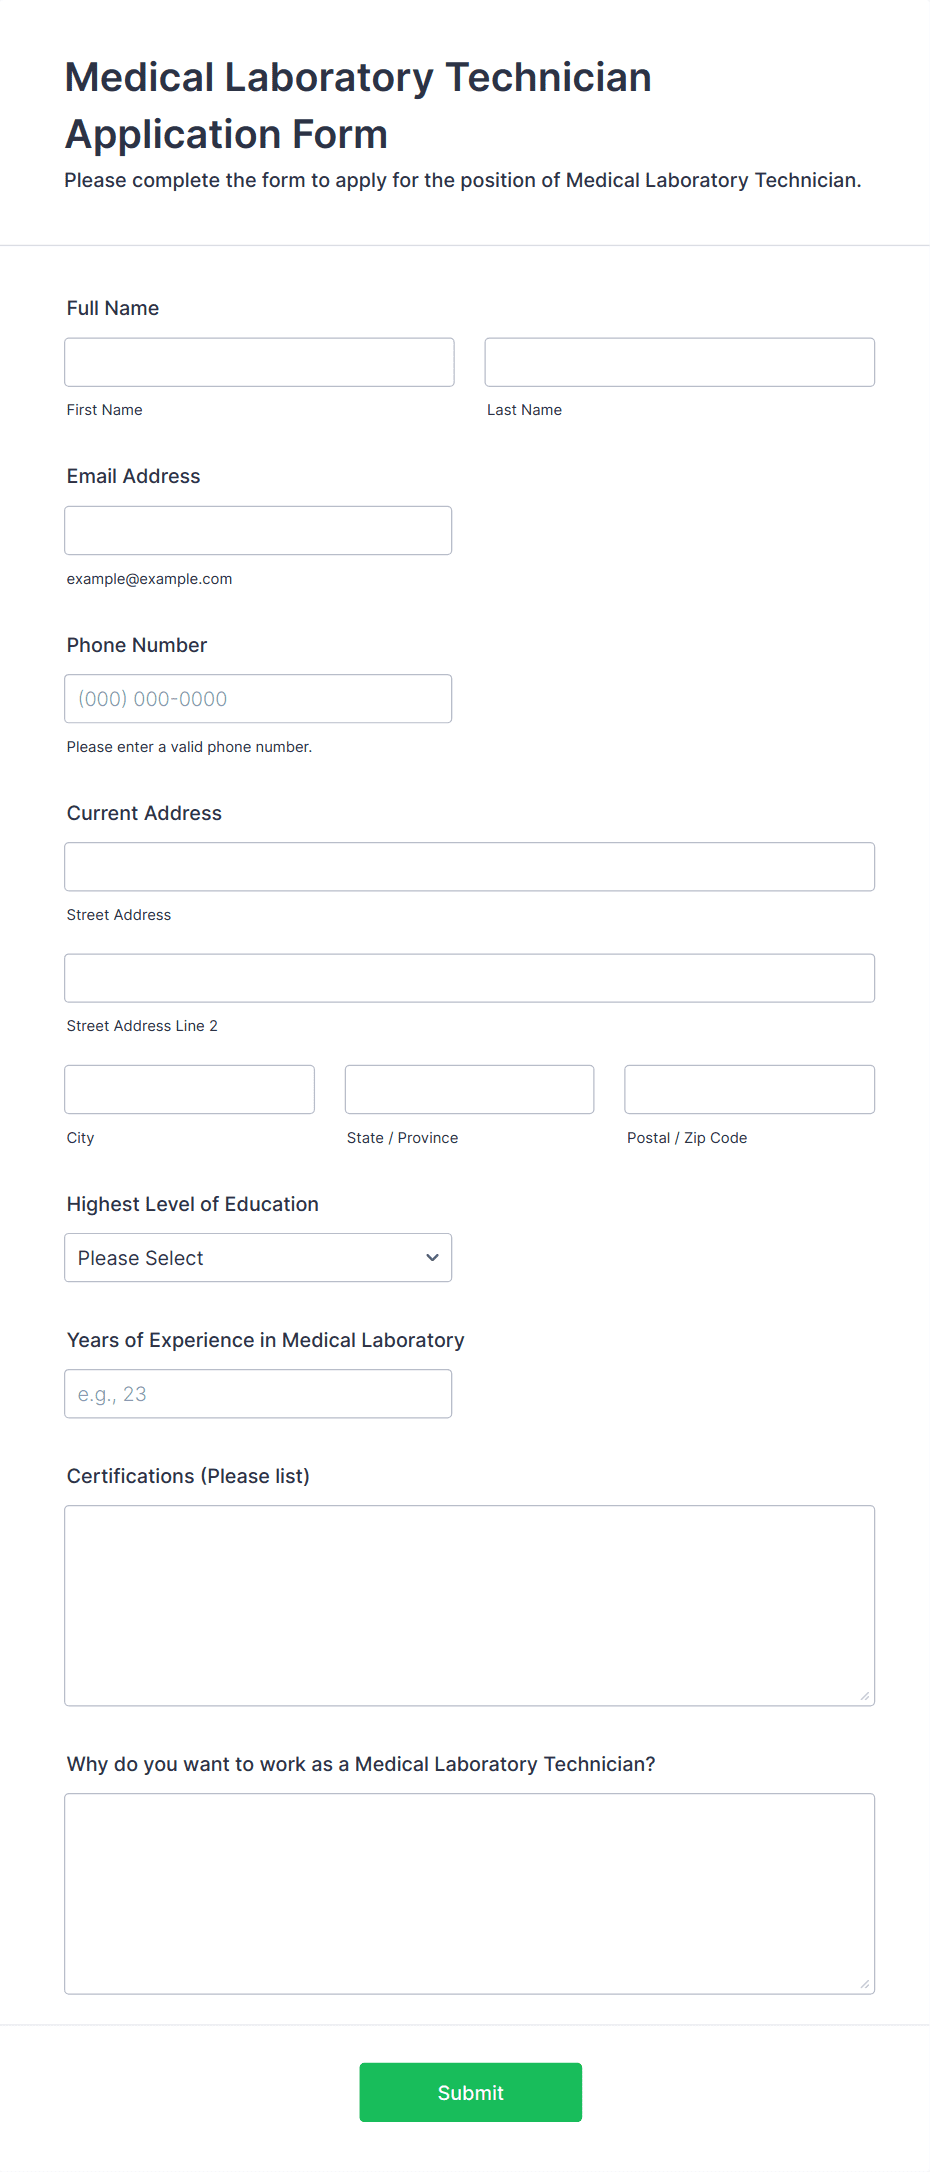Click the First Name input field
Viewport: 930px width, 2172px height.
pyautogui.click(x=259, y=362)
